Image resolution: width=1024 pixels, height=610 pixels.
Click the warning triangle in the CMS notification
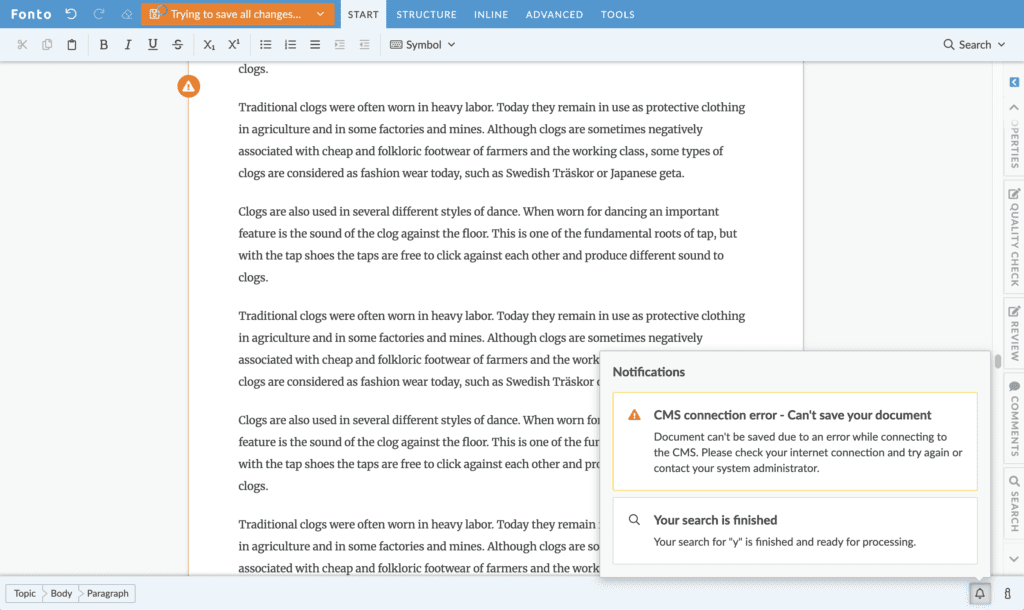(634, 415)
